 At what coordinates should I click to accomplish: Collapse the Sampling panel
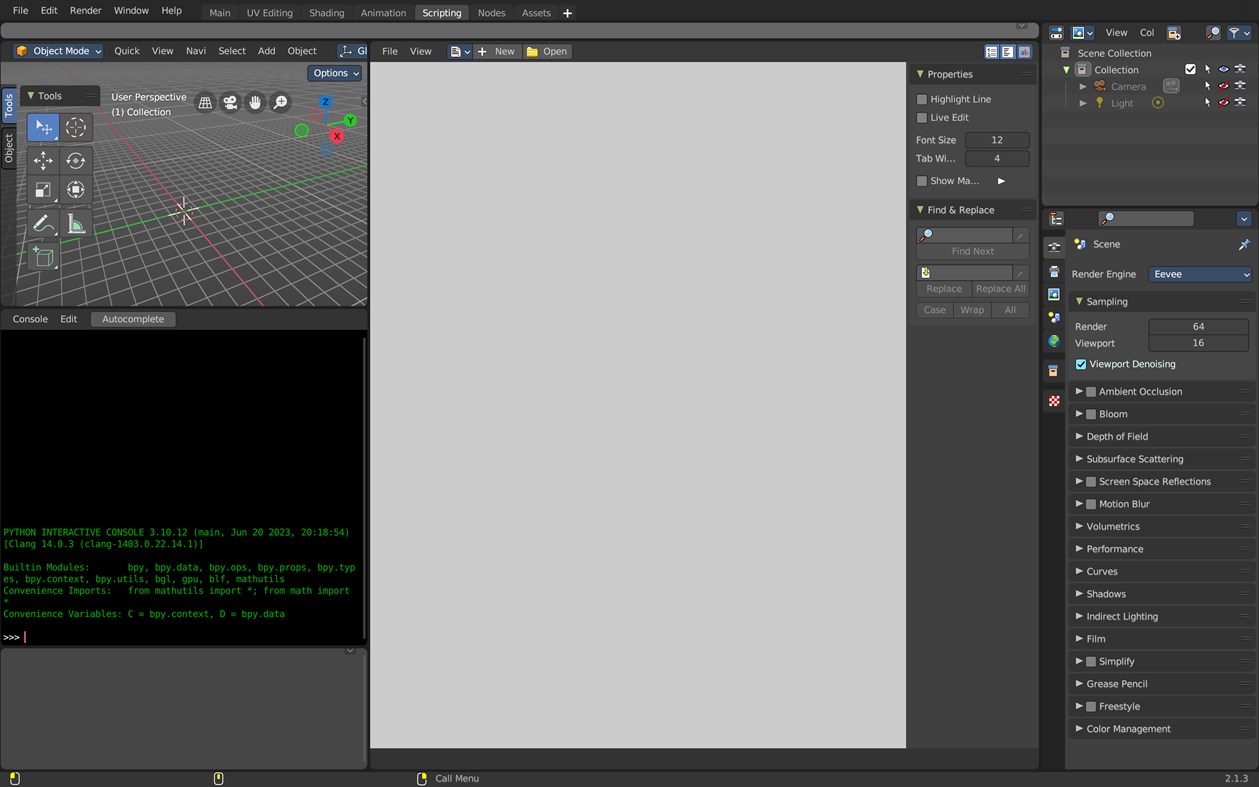pyautogui.click(x=1162, y=301)
